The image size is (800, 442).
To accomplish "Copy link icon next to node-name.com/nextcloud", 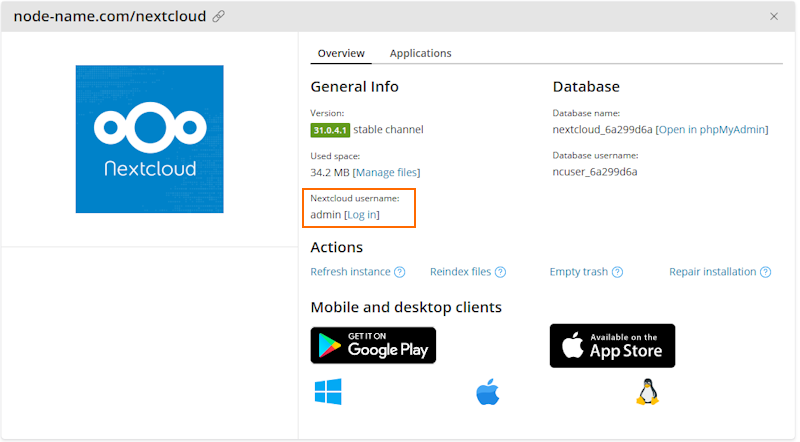I will tap(218, 16).
